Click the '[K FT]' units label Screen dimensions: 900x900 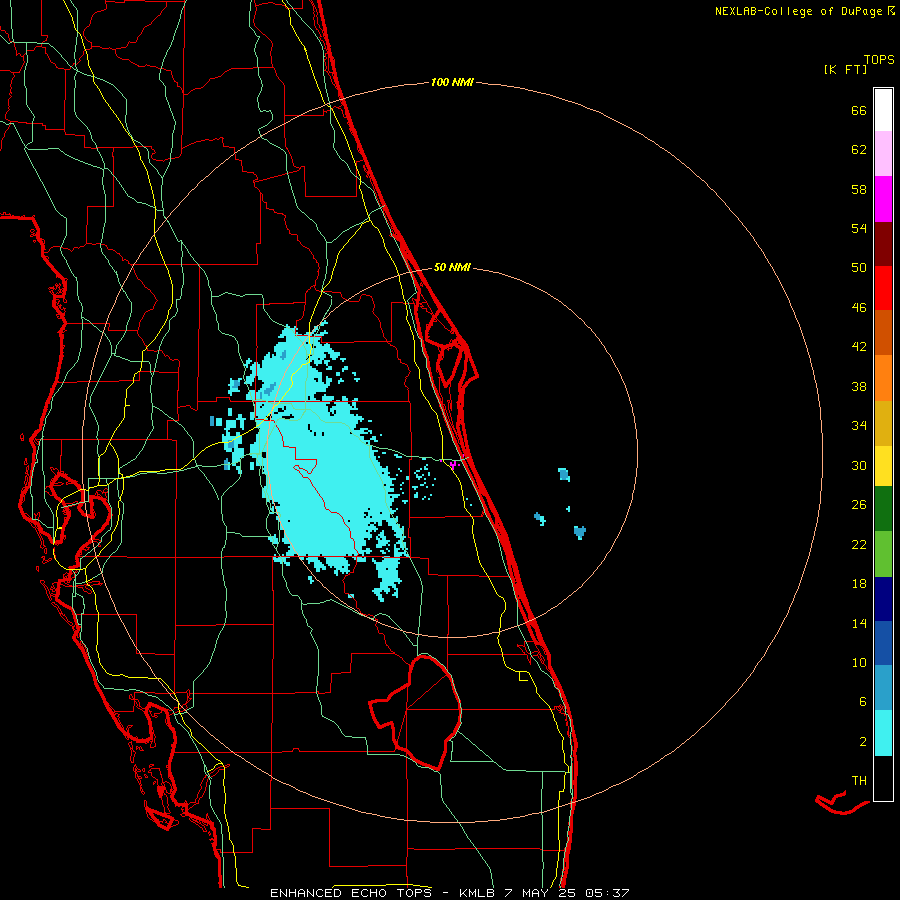click(845, 70)
